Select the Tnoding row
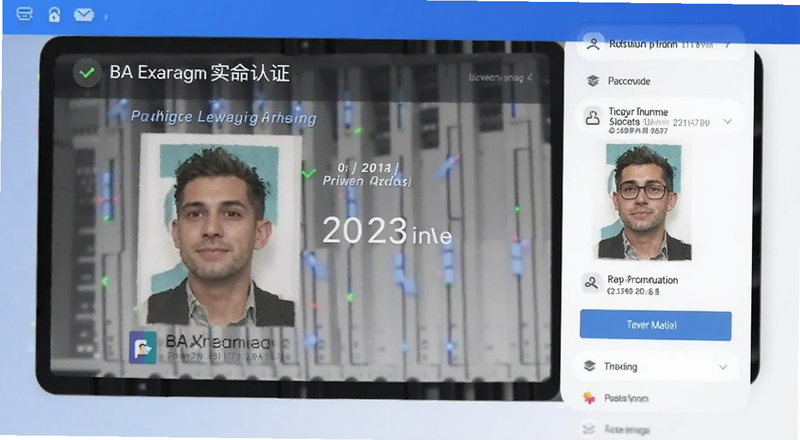 click(656, 366)
